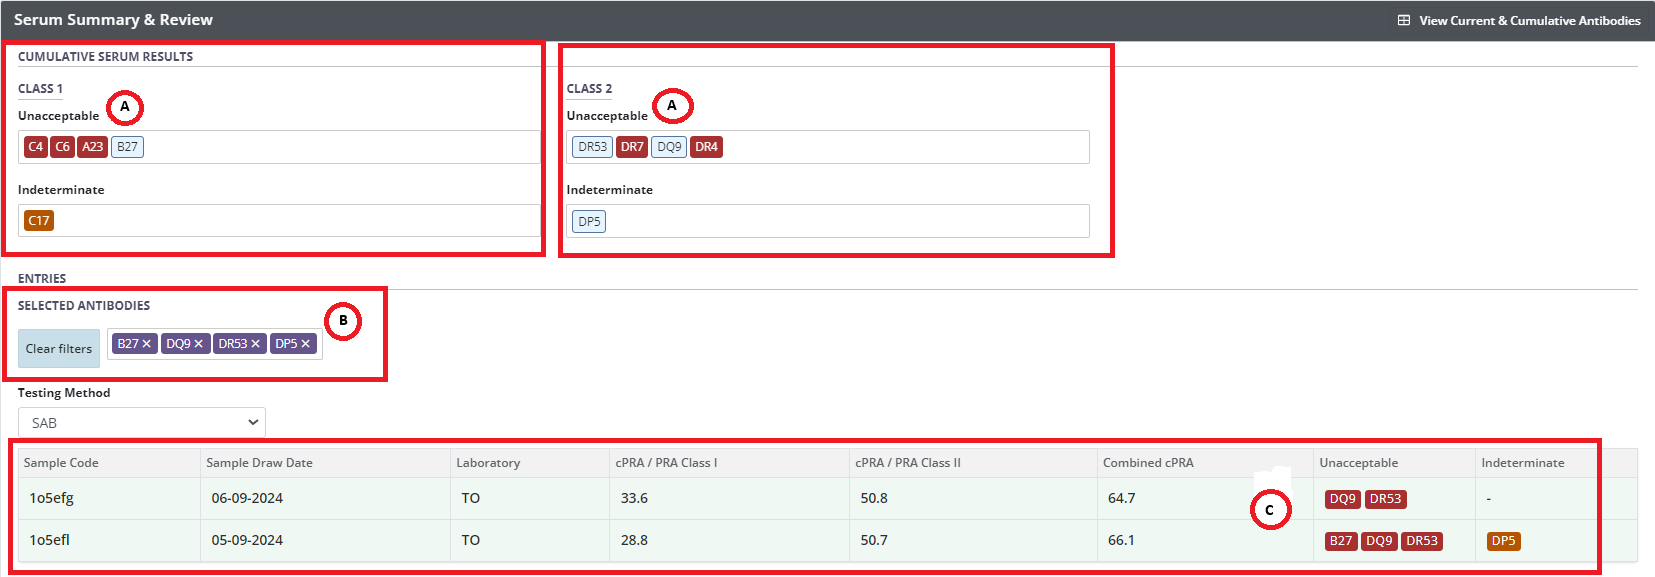
Task: Click Class I value 33.6
Action: (x=634, y=498)
